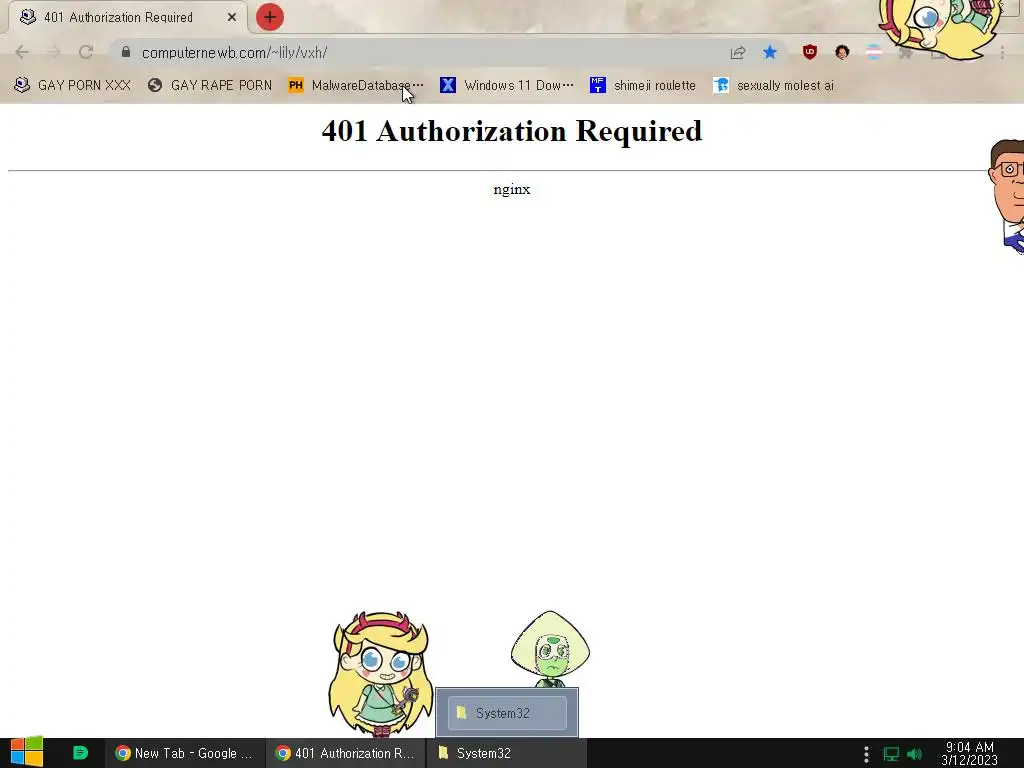Click the green Peridot shimeji character
Viewport: 1024px width, 768px height.
coord(551,649)
